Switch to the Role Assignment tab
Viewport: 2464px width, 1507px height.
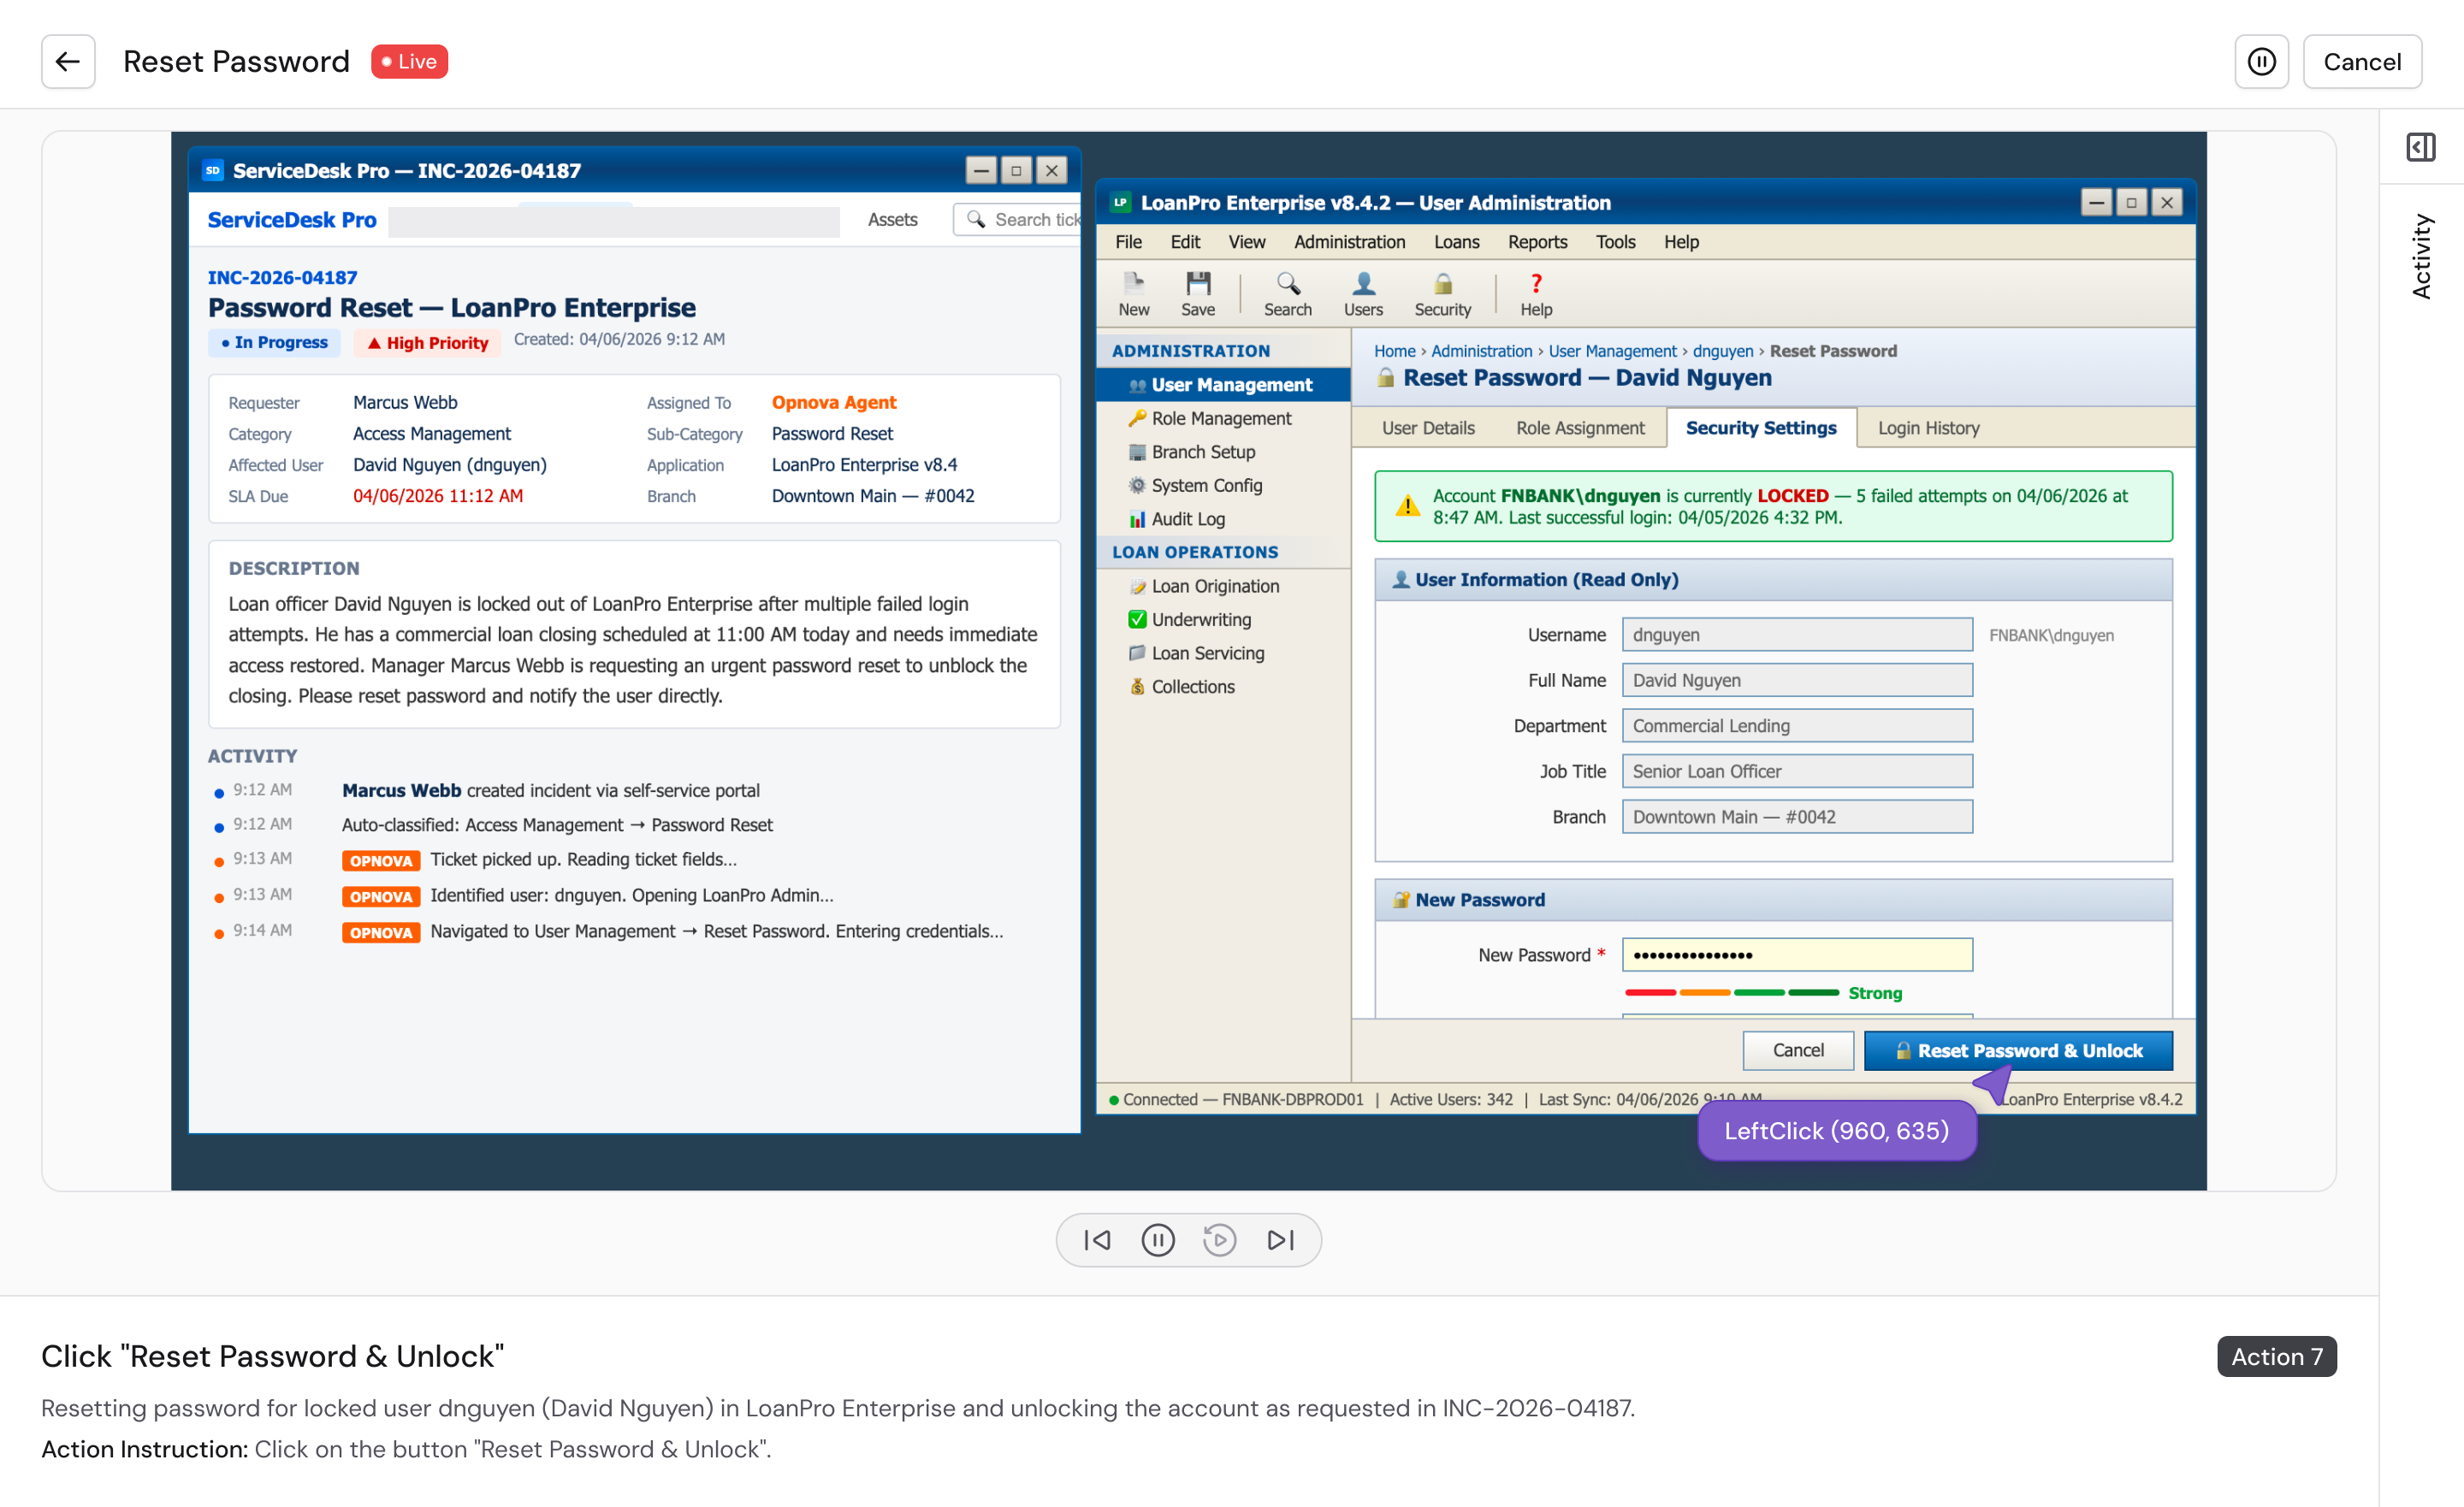[1579, 428]
